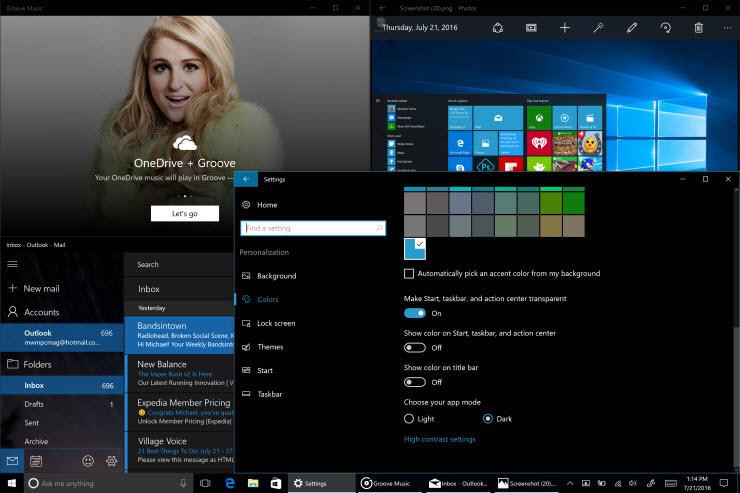Image resolution: width=740 pixels, height=493 pixels.
Task: Open High contrast settings link
Action: pyautogui.click(x=440, y=439)
